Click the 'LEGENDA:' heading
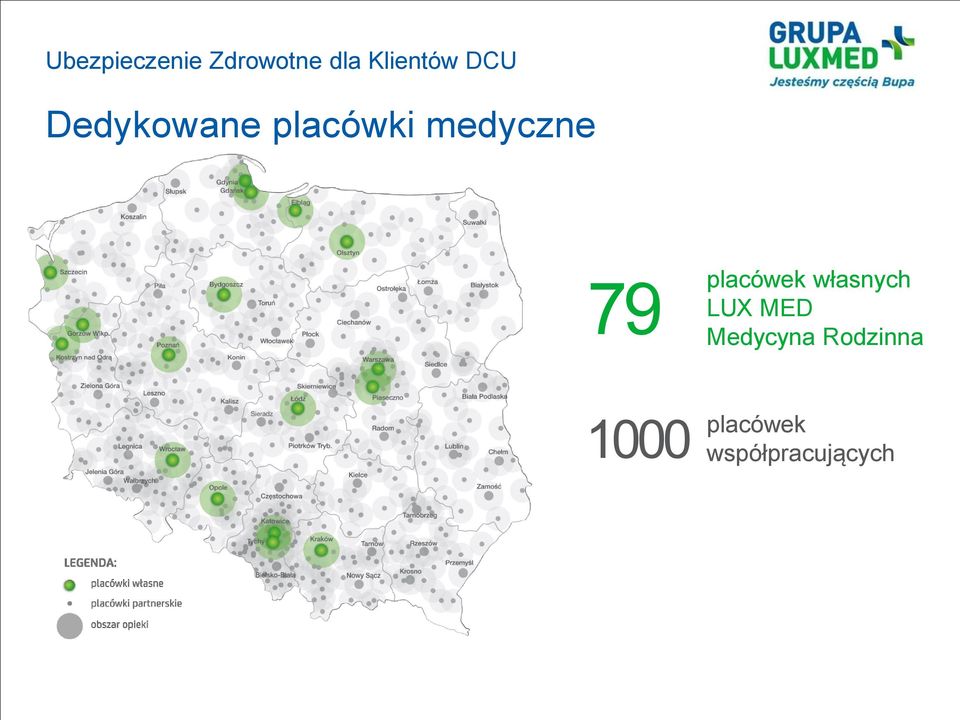 coord(91,563)
